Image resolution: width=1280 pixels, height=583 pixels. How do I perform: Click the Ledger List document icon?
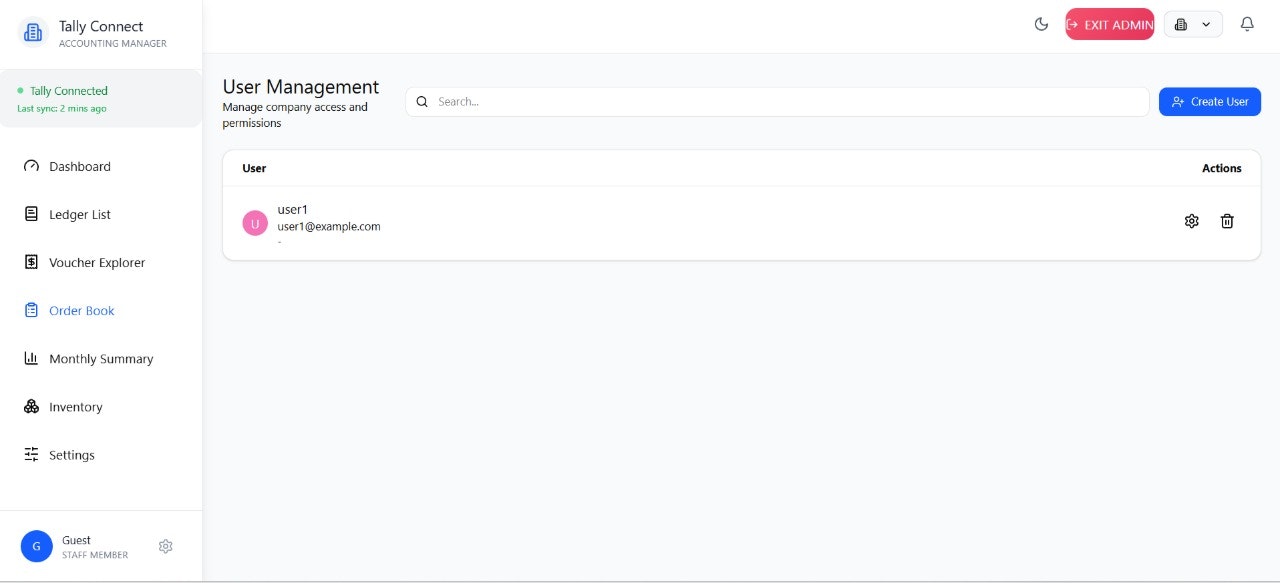pos(31,214)
